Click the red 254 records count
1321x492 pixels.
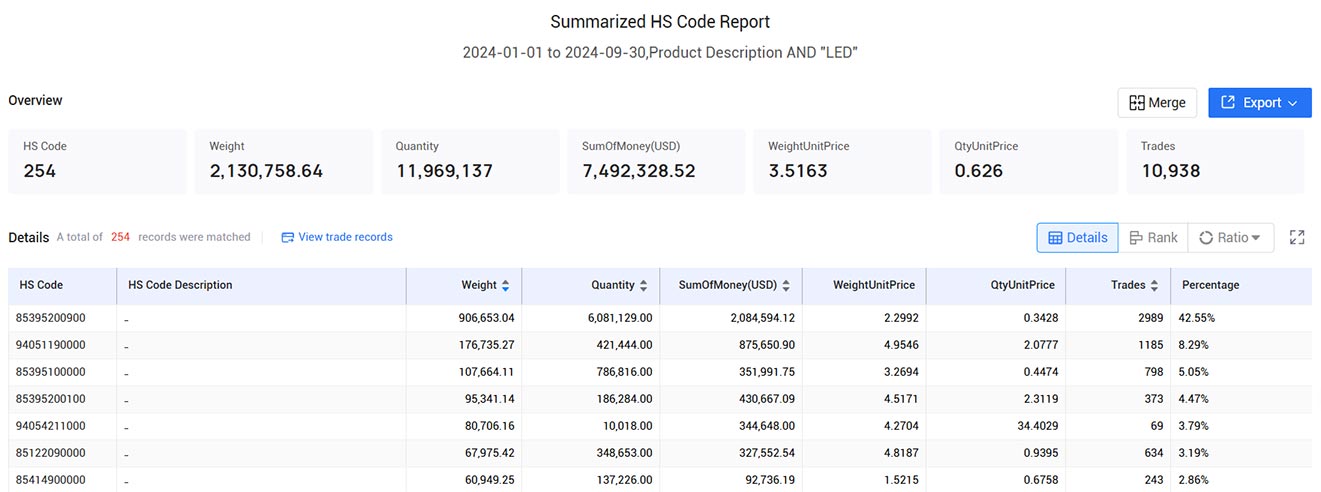(x=120, y=237)
